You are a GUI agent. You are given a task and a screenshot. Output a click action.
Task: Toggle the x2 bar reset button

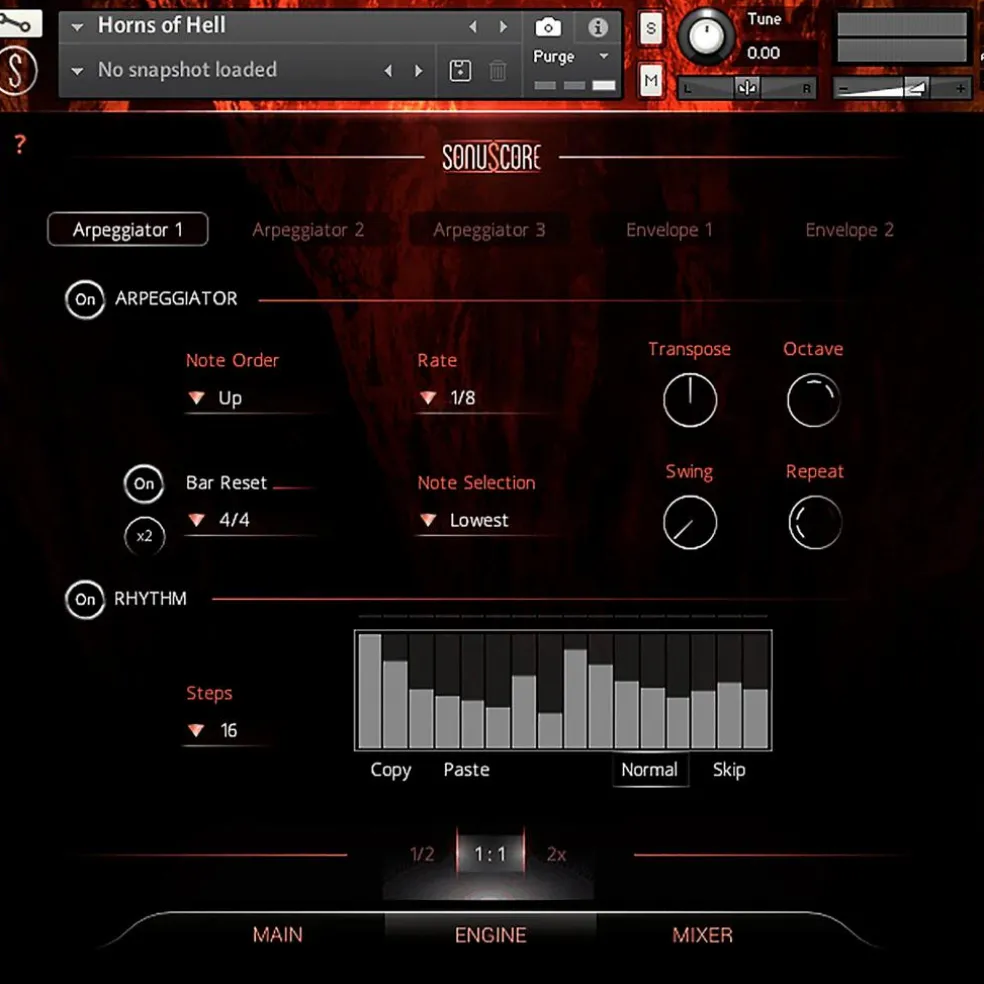click(144, 536)
